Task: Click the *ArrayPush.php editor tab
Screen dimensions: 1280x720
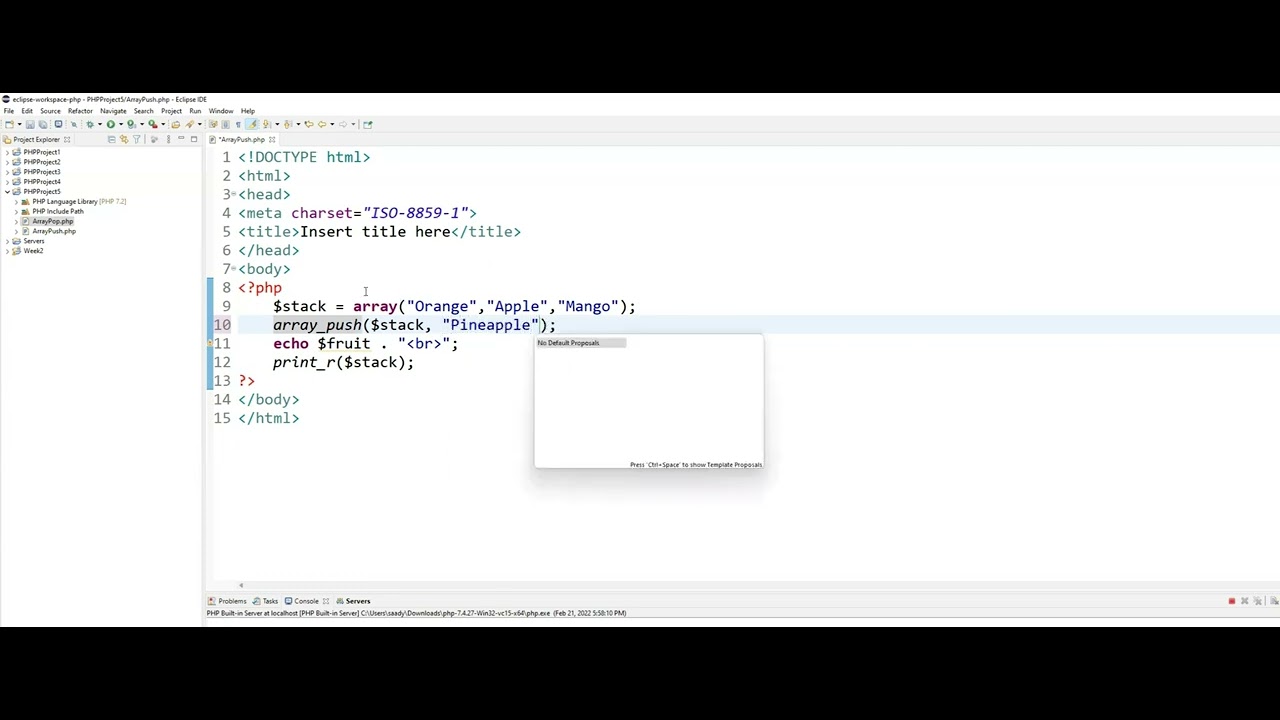Action: (x=240, y=139)
